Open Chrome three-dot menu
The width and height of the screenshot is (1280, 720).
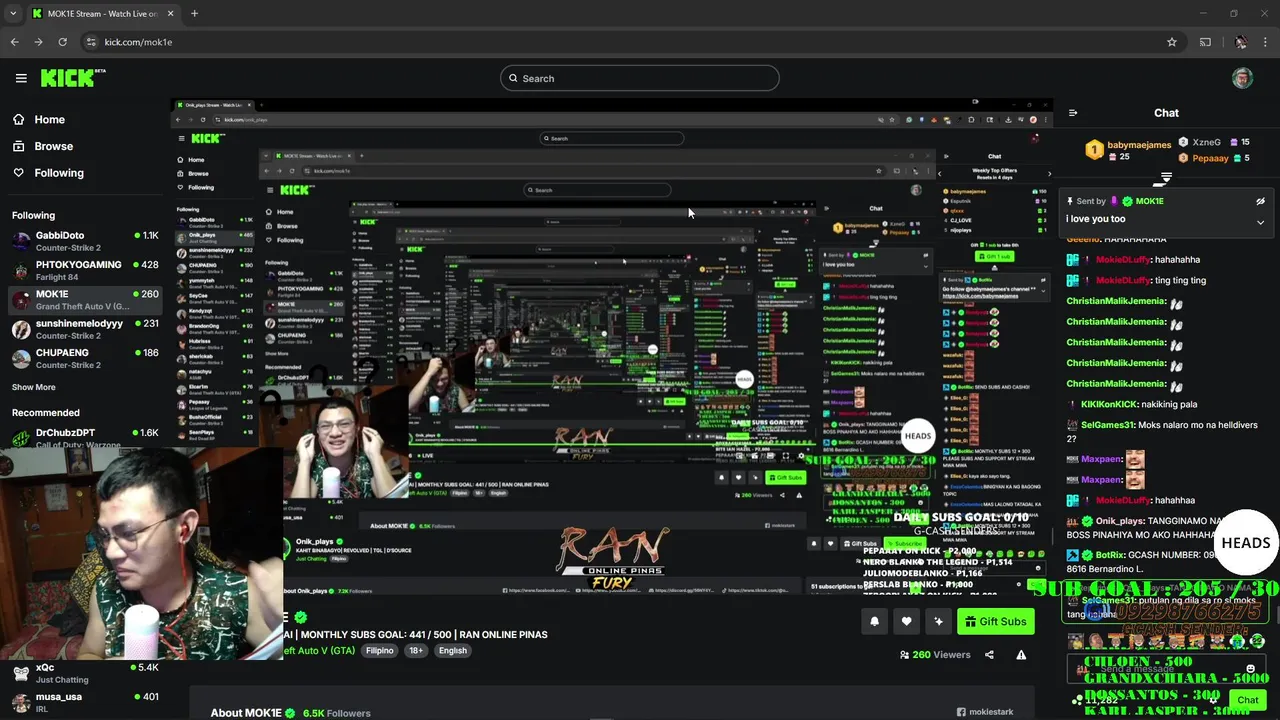[1265, 42]
